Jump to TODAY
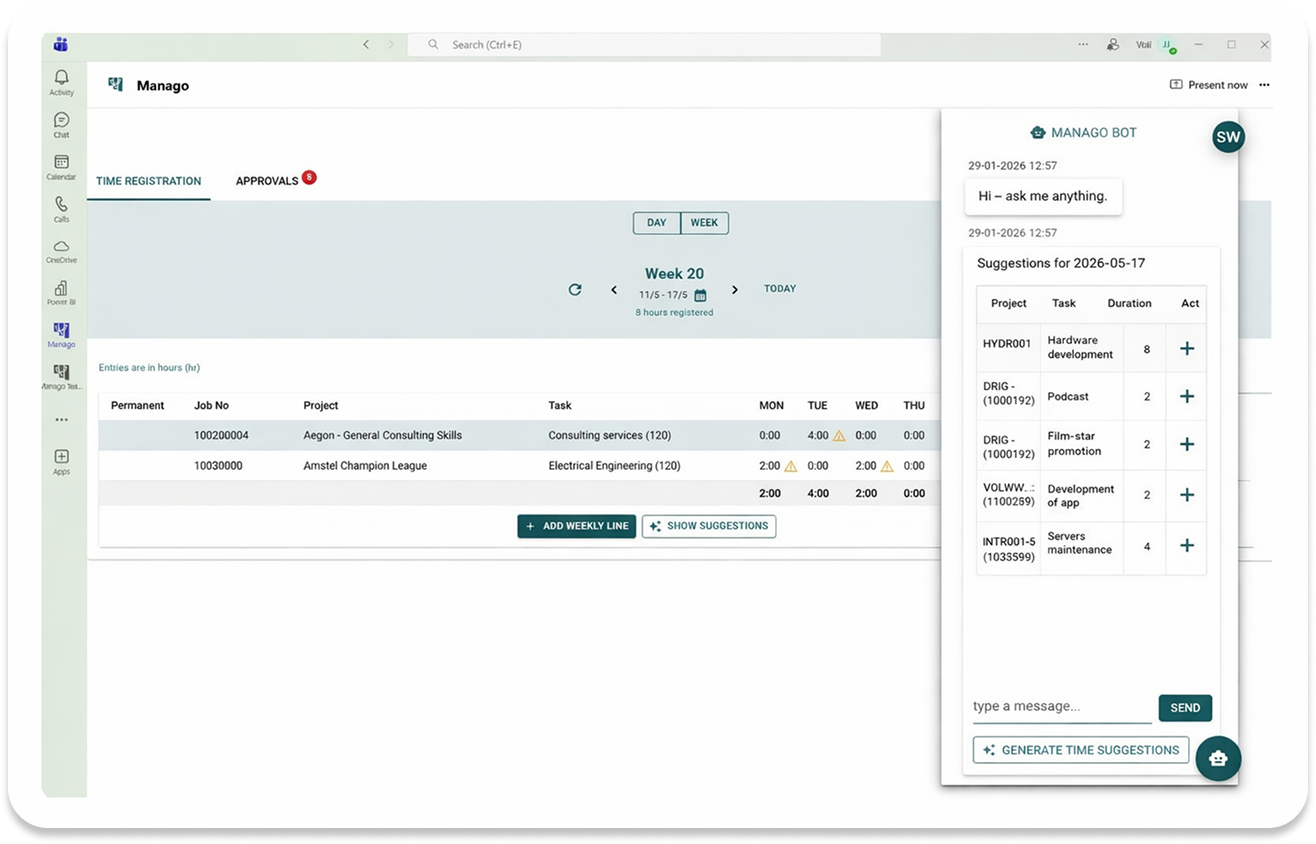 click(780, 288)
